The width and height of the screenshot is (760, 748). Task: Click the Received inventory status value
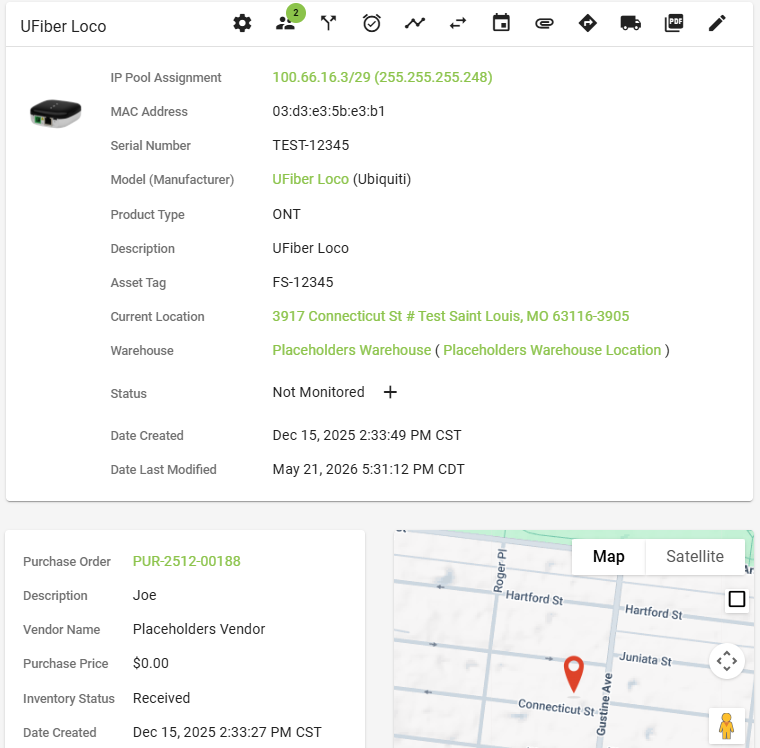(x=161, y=698)
